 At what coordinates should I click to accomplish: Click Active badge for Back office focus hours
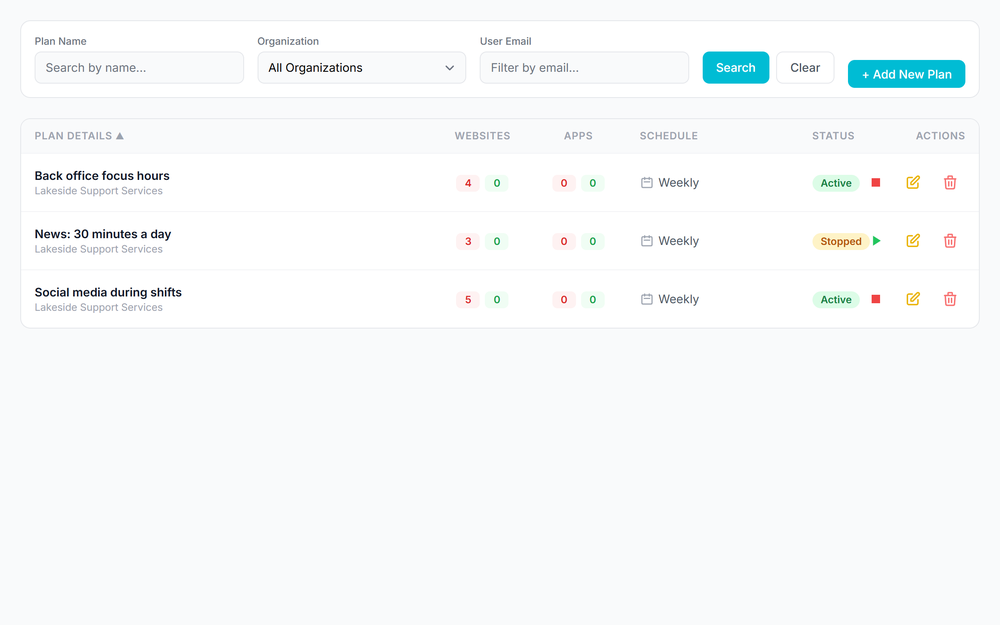(836, 183)
